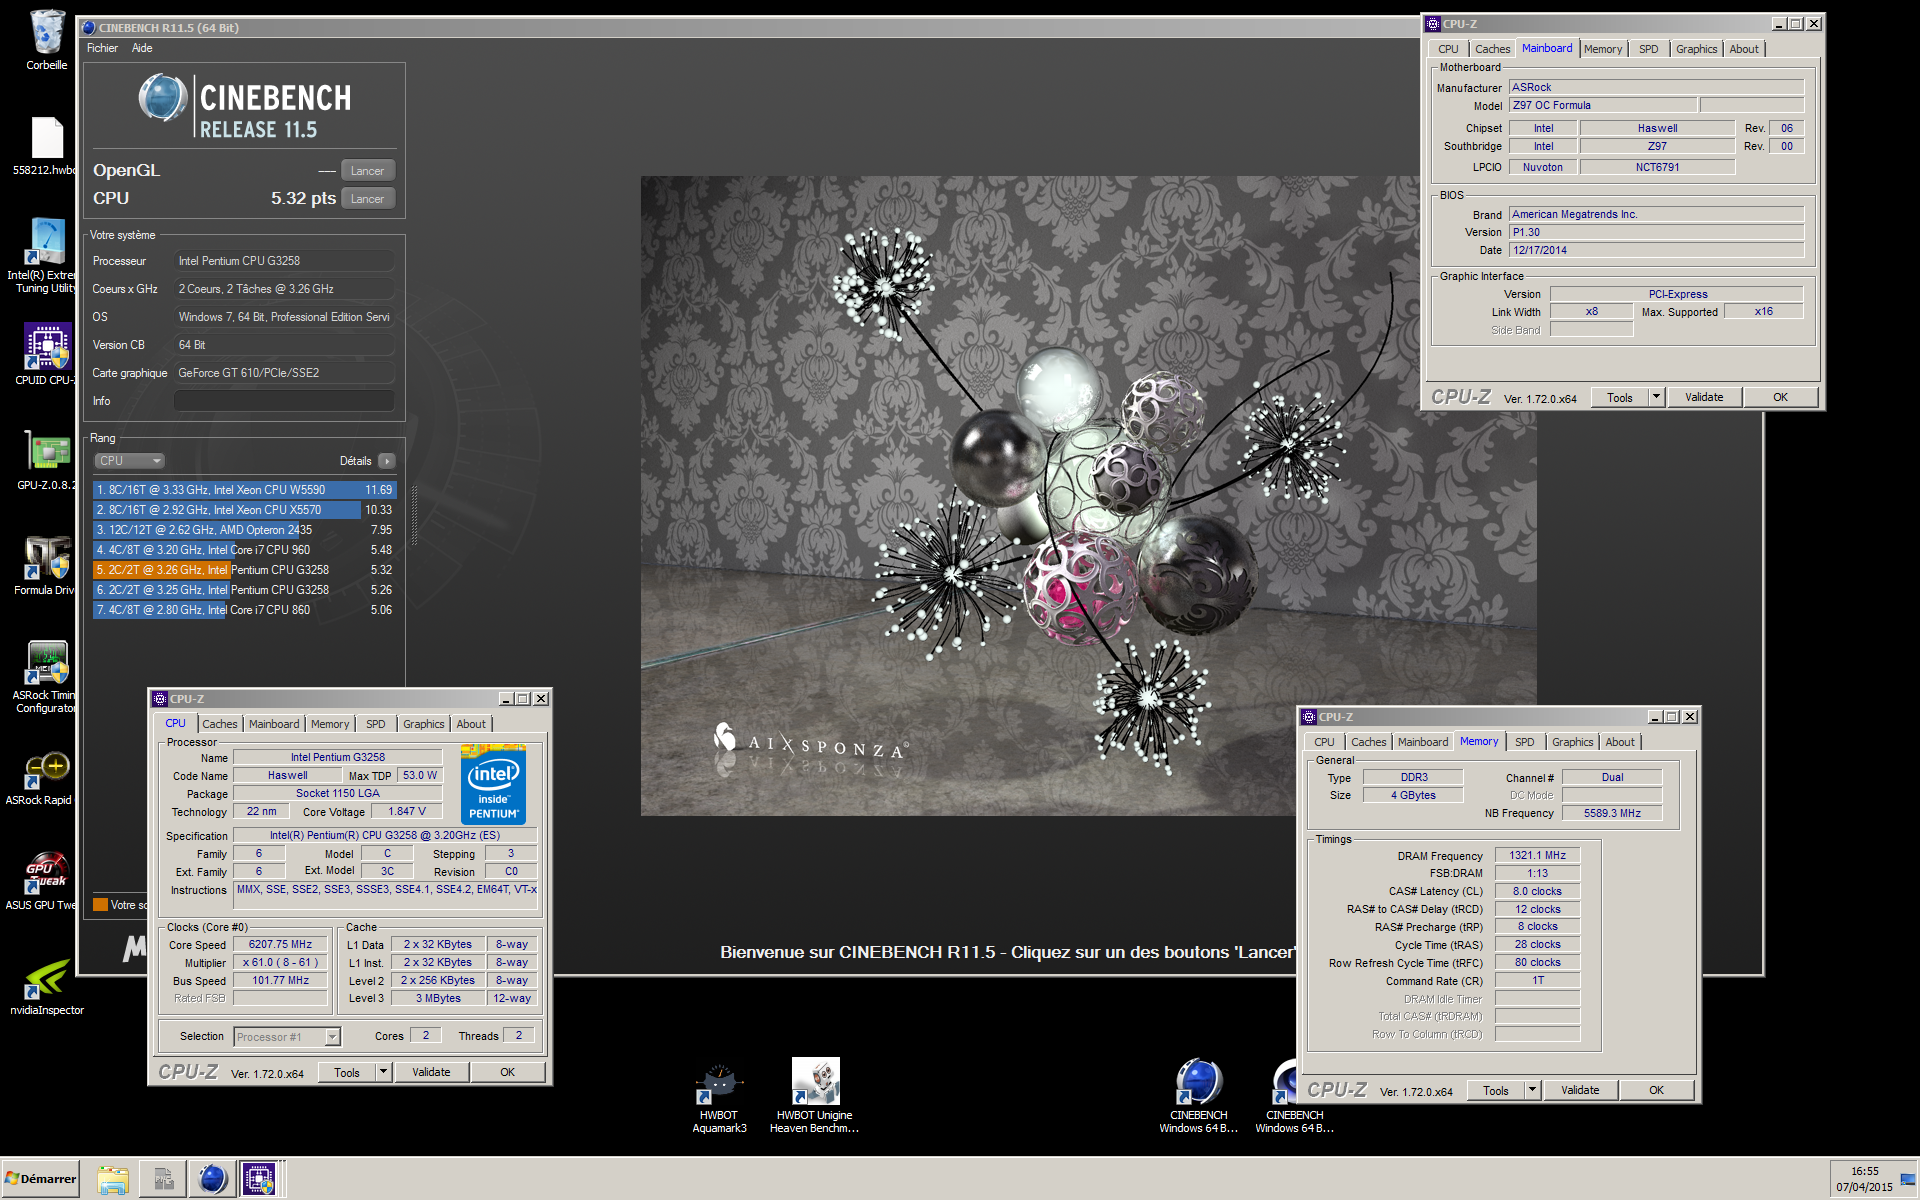Open the 558212.hwbot file on desktop

(47, 146)
